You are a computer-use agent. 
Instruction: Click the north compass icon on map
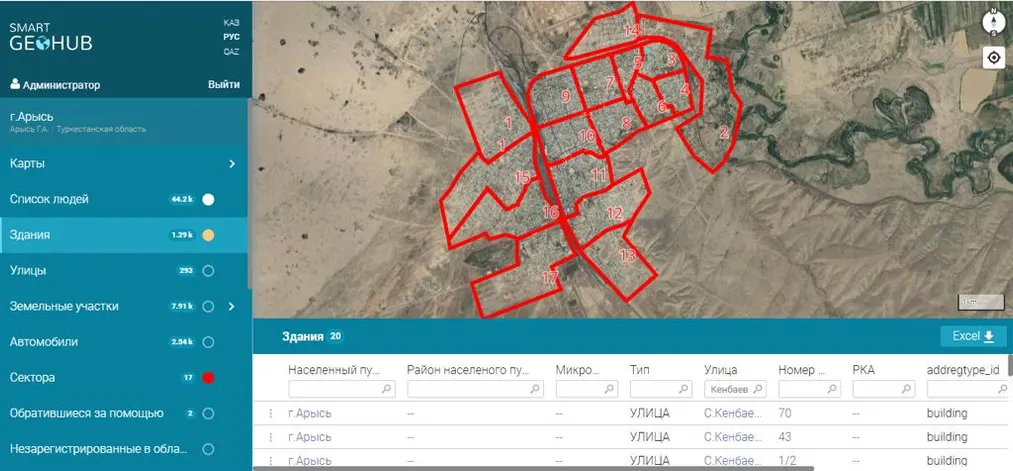[994, 21]
